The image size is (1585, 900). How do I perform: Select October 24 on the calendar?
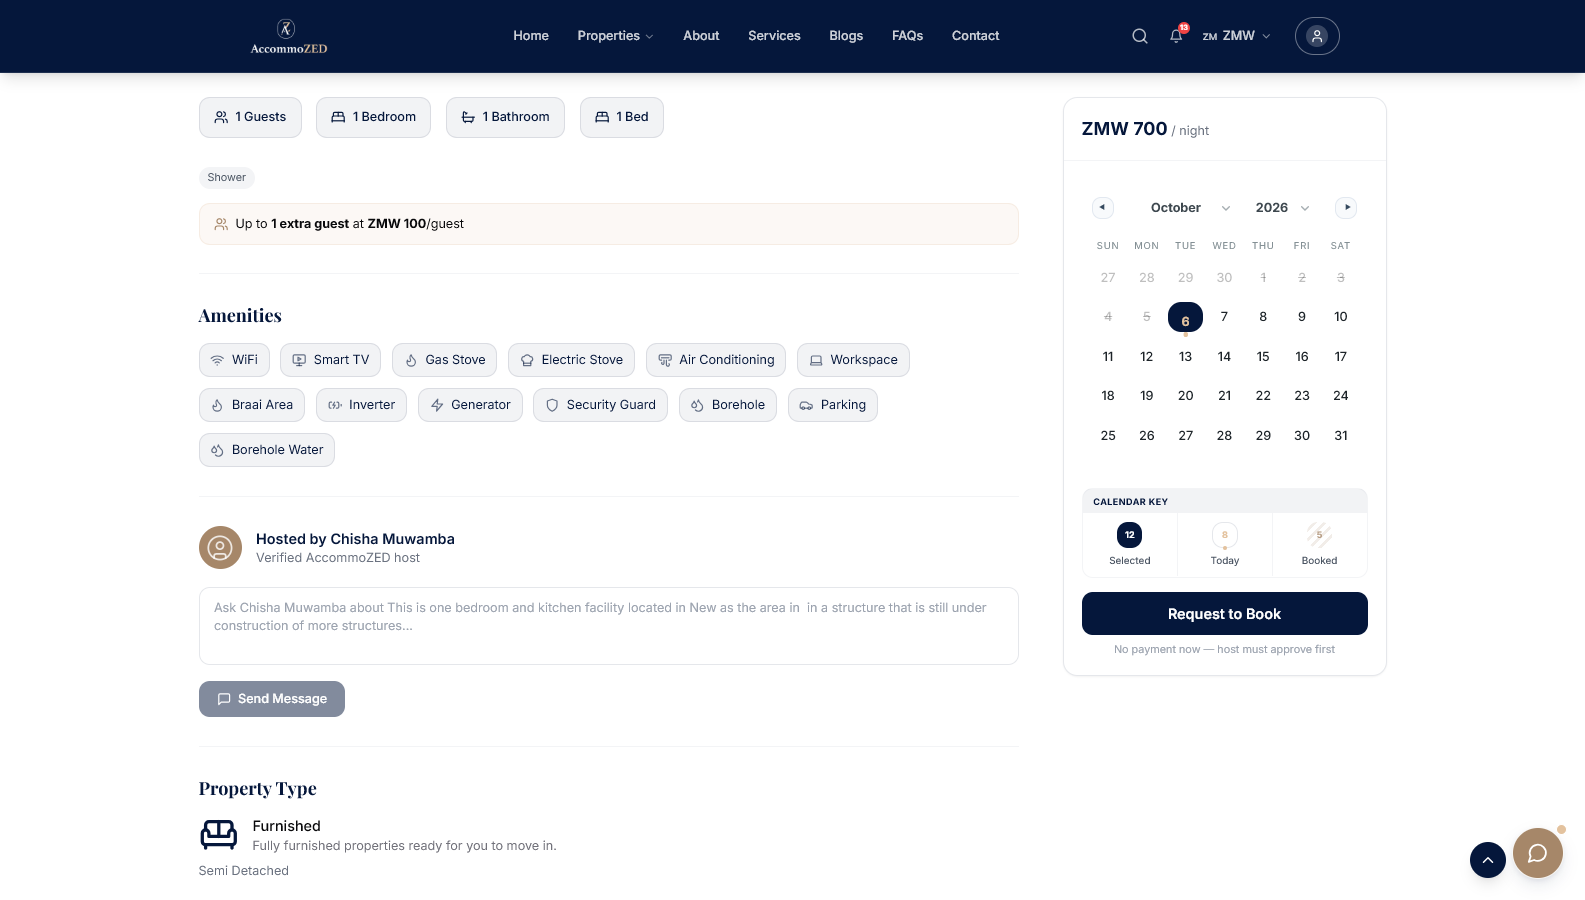tap(1341, 396)
